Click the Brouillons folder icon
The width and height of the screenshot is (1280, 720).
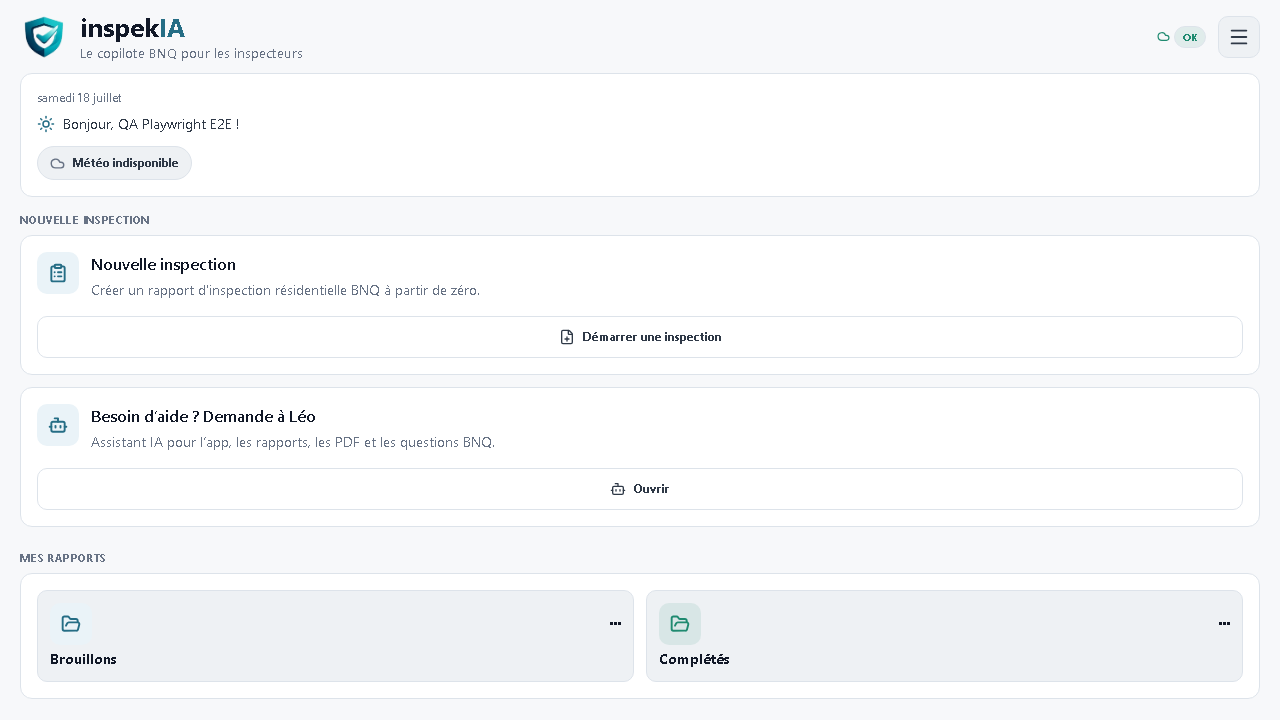click(71, 624)
